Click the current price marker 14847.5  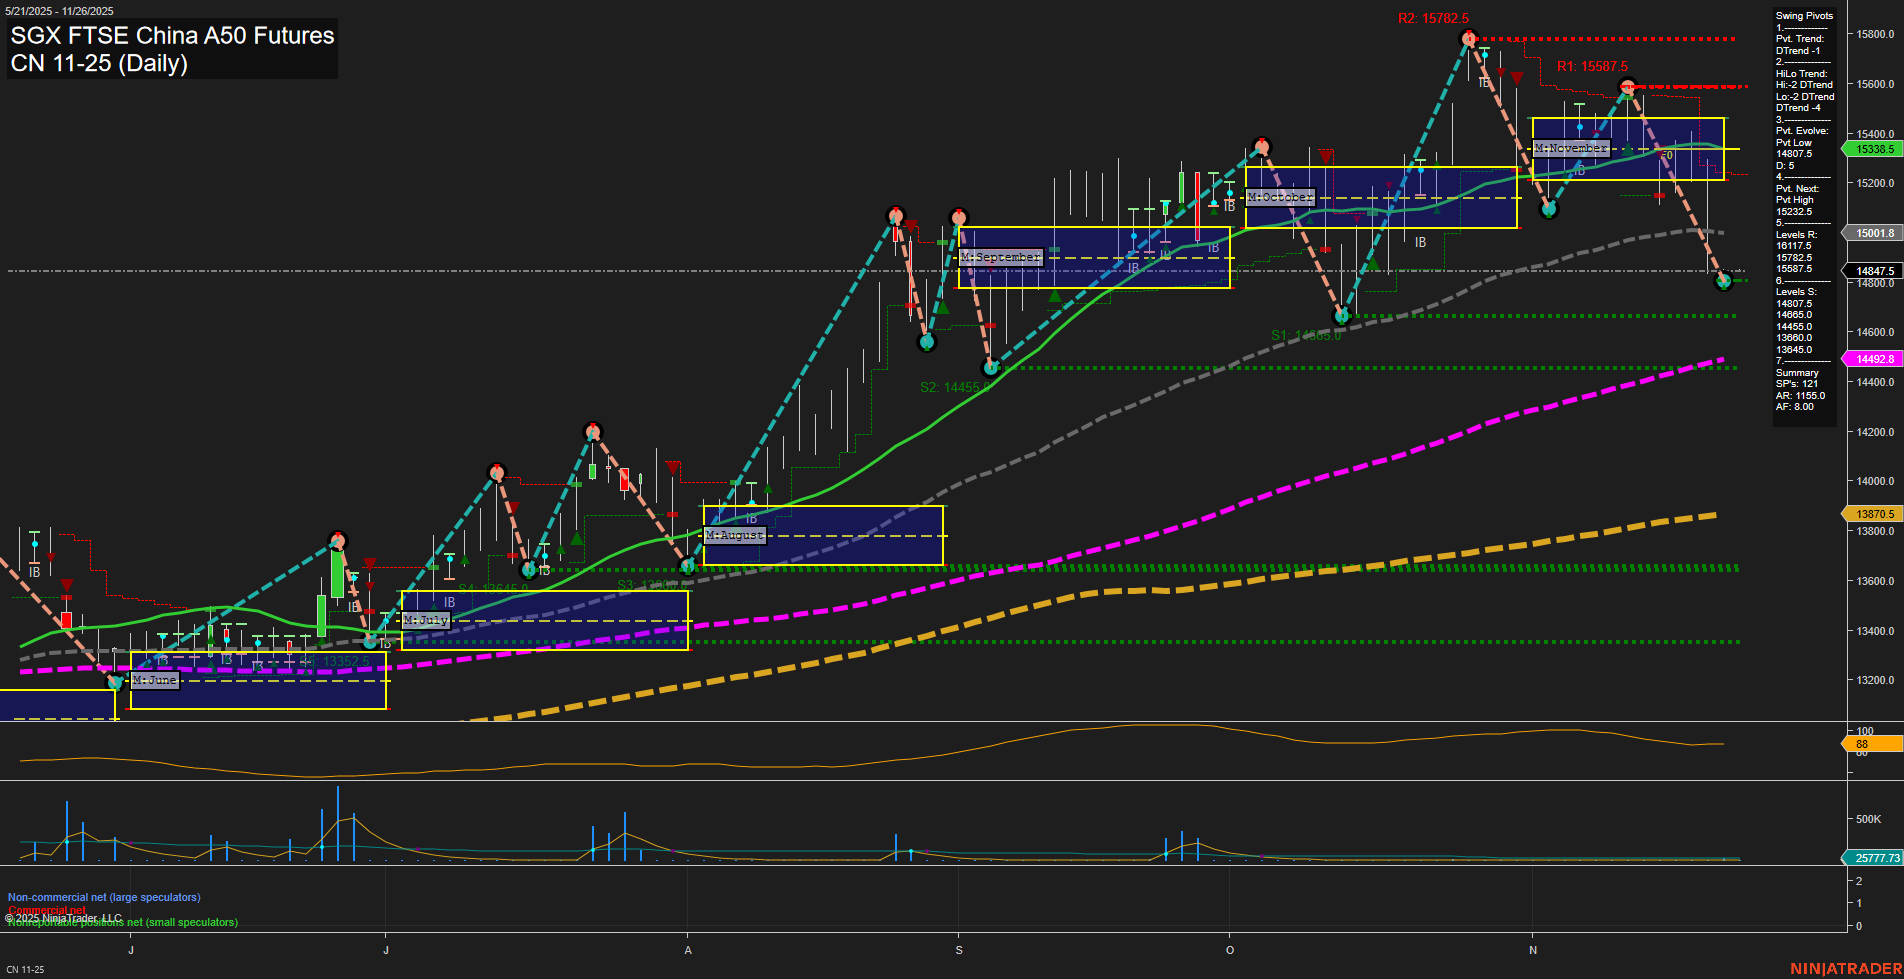coord(1874,271)
